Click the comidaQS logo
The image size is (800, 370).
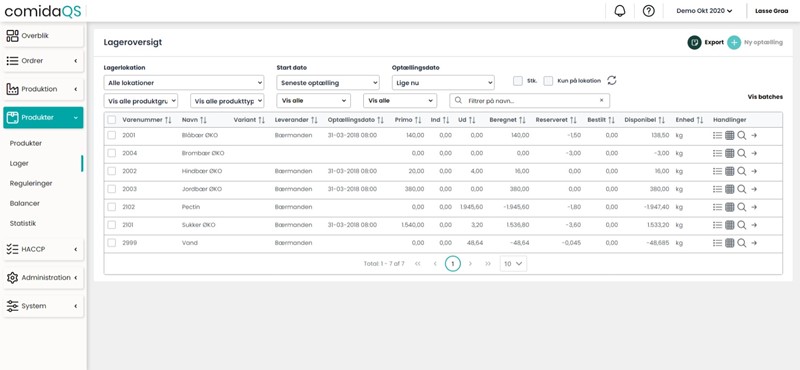43,11
